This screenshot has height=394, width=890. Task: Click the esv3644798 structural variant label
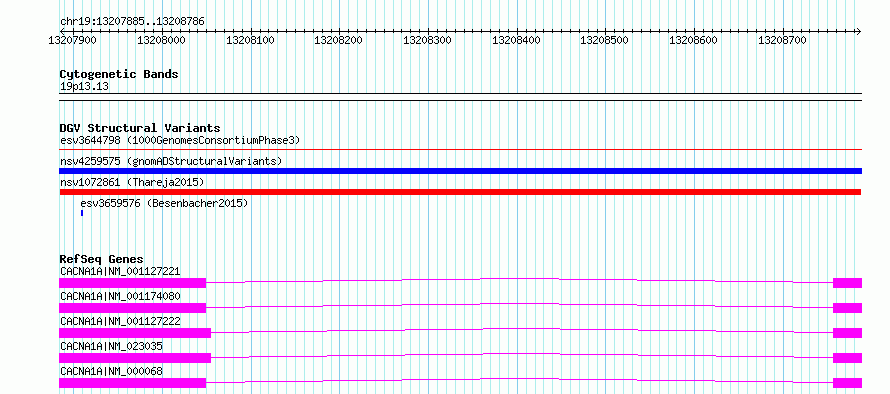[179, 140]
